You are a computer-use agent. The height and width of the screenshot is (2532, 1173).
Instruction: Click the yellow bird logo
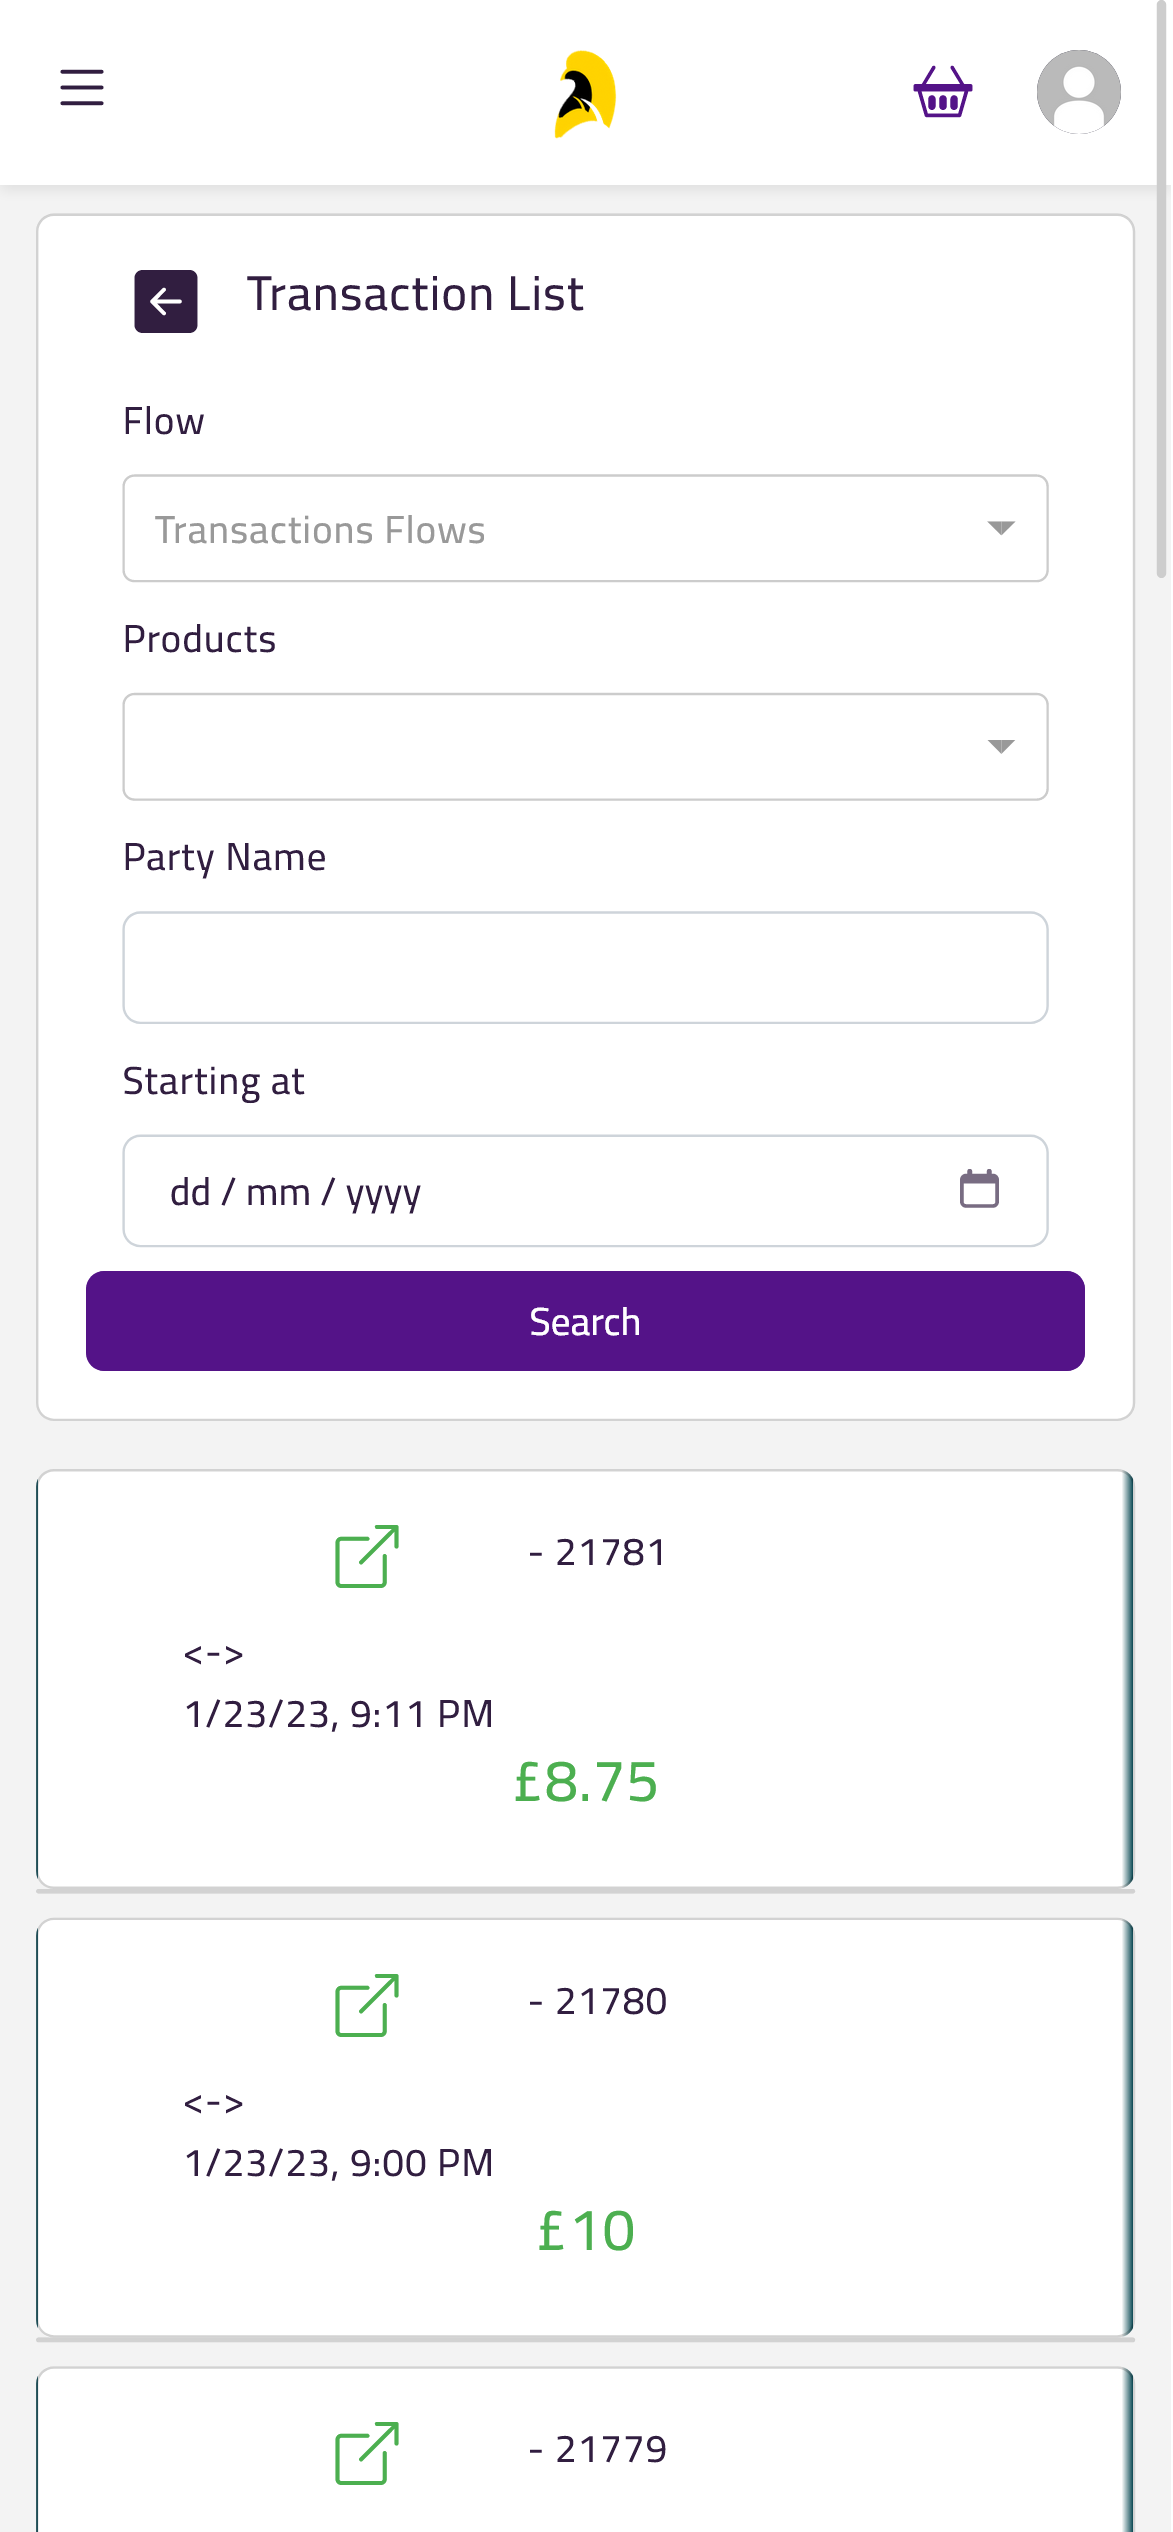coord(585,94)
